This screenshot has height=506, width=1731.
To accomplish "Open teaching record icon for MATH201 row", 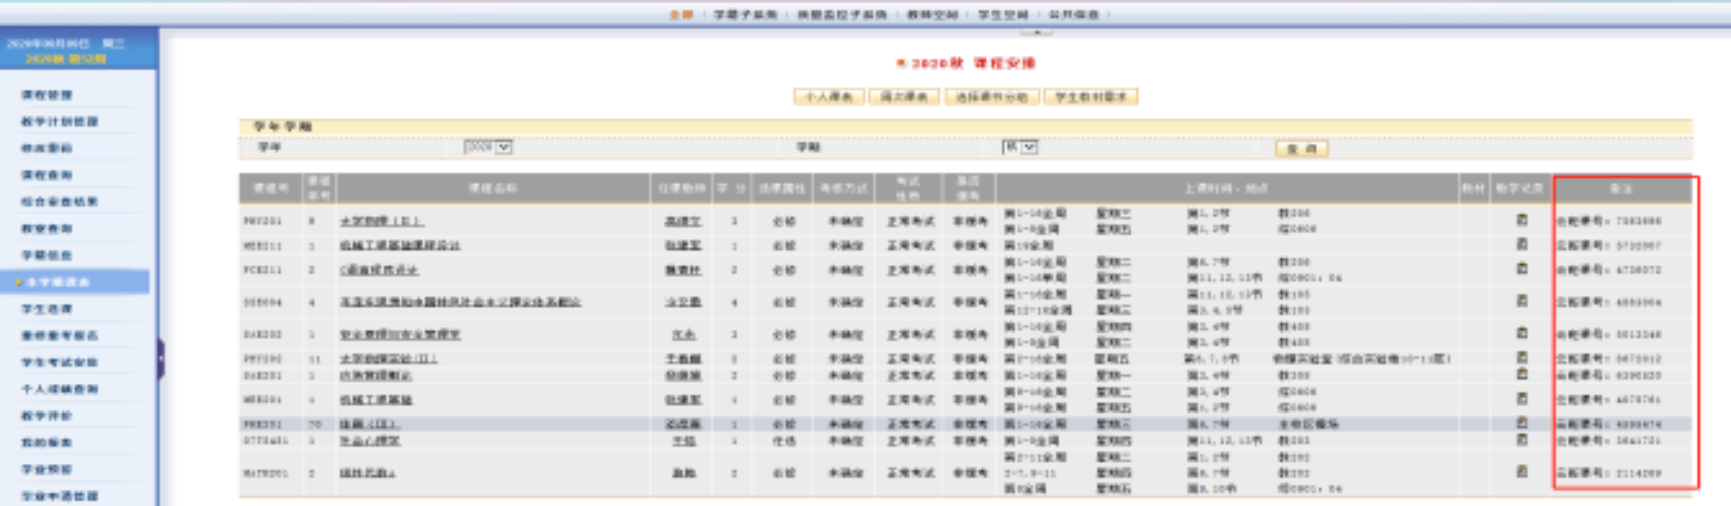I will (1521, 472).
